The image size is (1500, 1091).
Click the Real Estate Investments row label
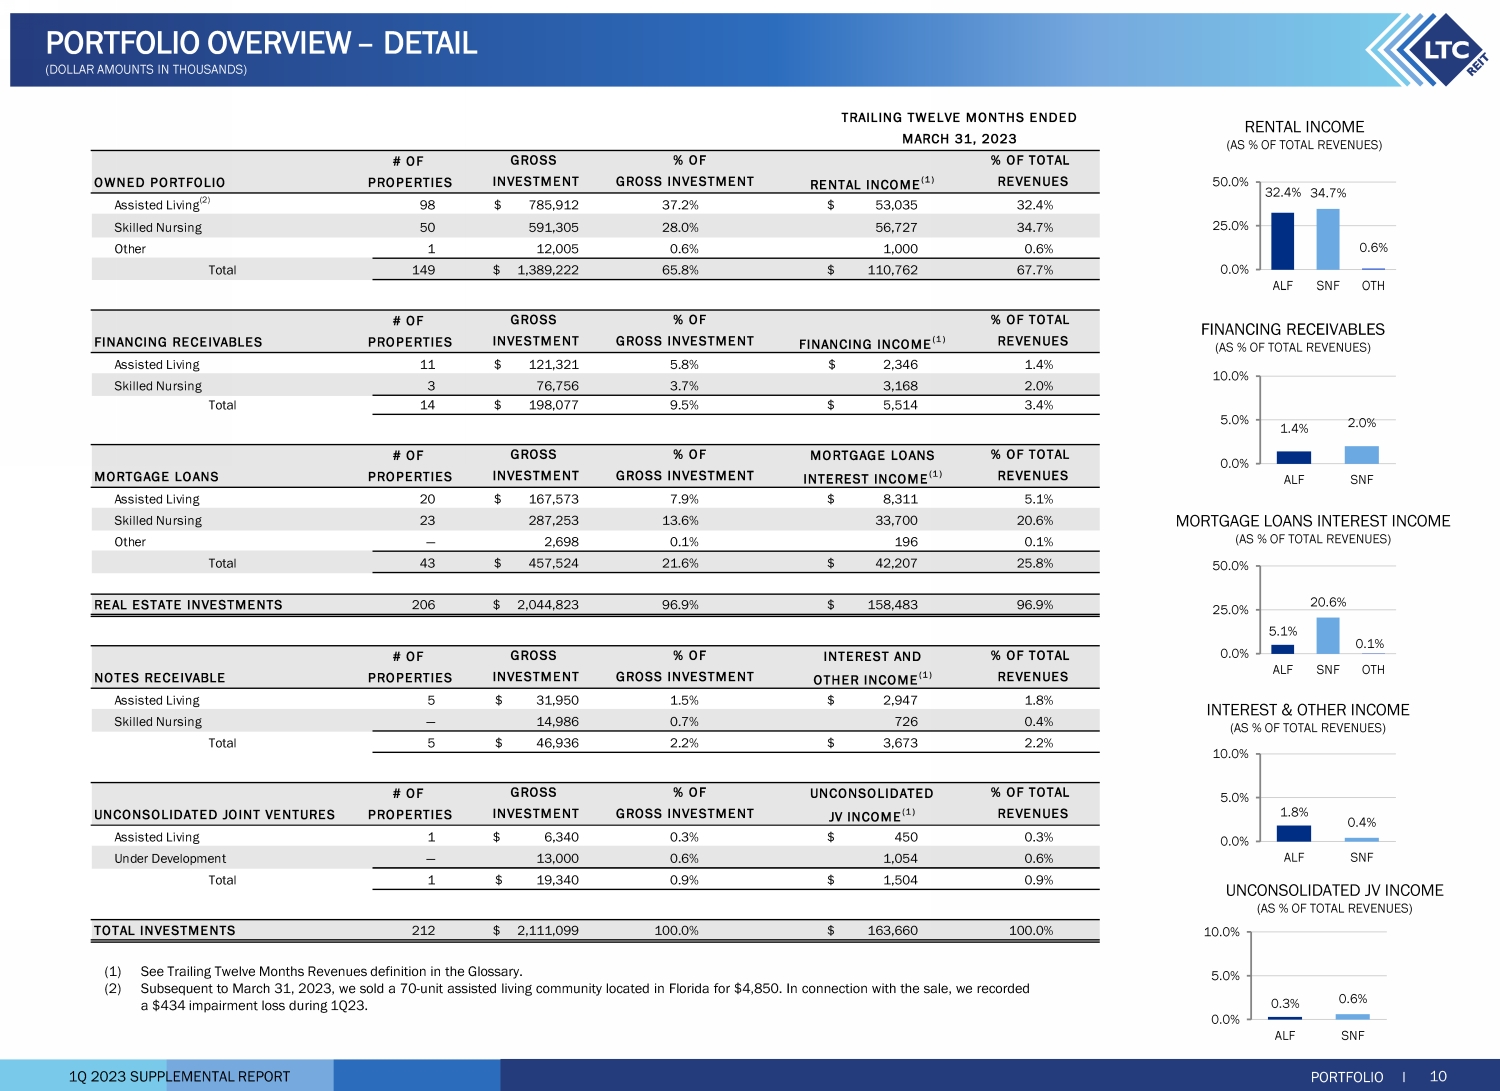[188, 605]
